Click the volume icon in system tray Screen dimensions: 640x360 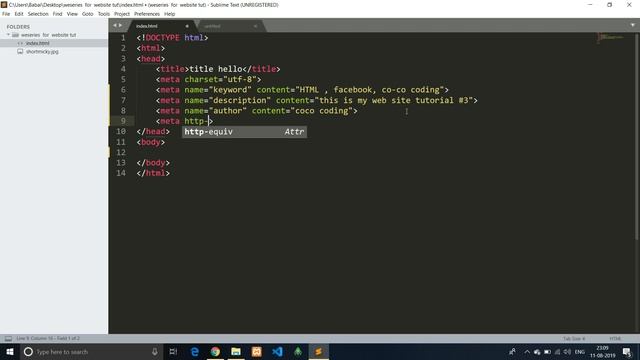point(567,352)
